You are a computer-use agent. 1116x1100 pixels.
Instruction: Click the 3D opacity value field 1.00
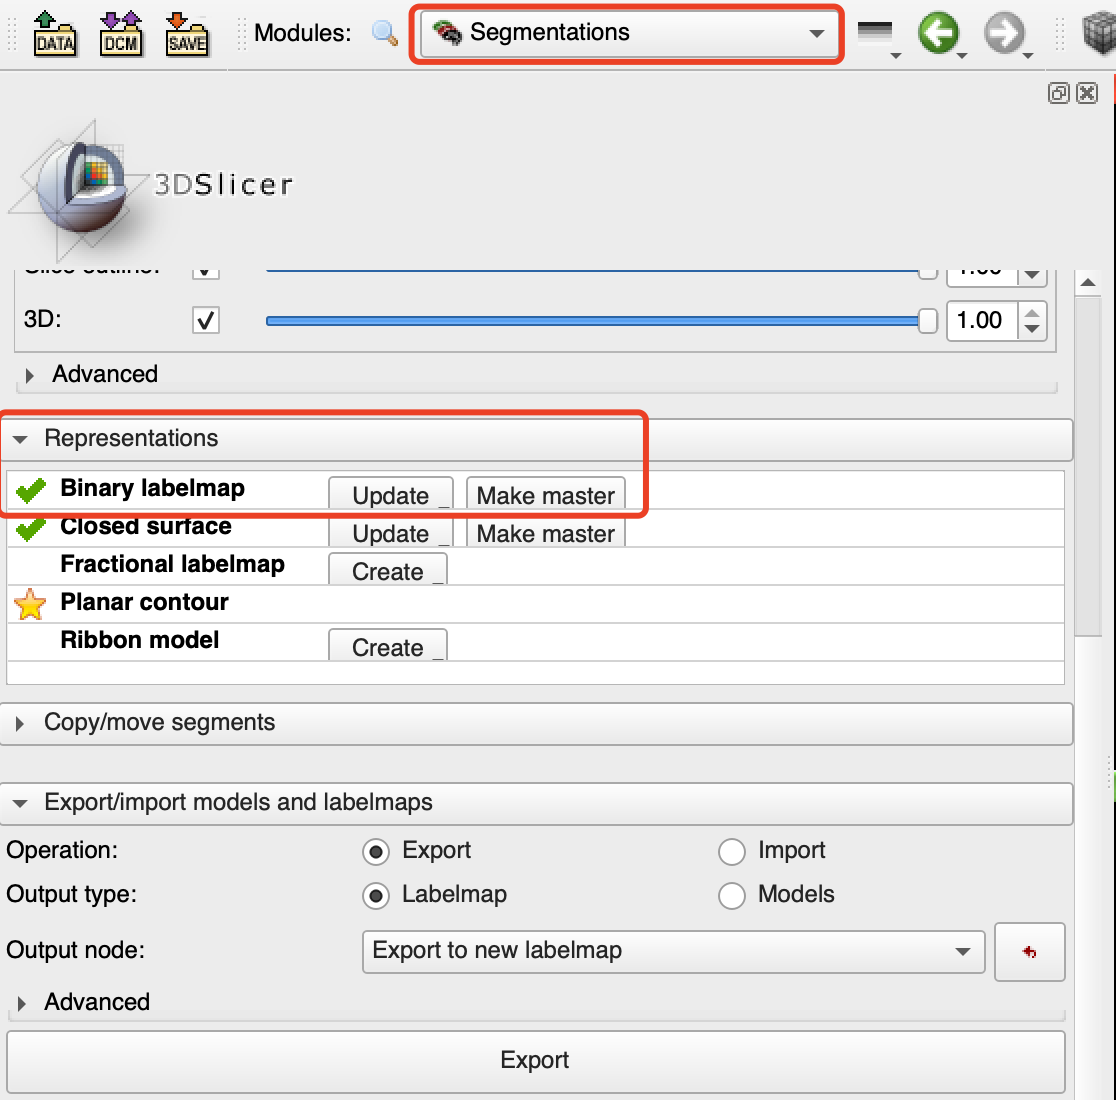pos(981,321)
